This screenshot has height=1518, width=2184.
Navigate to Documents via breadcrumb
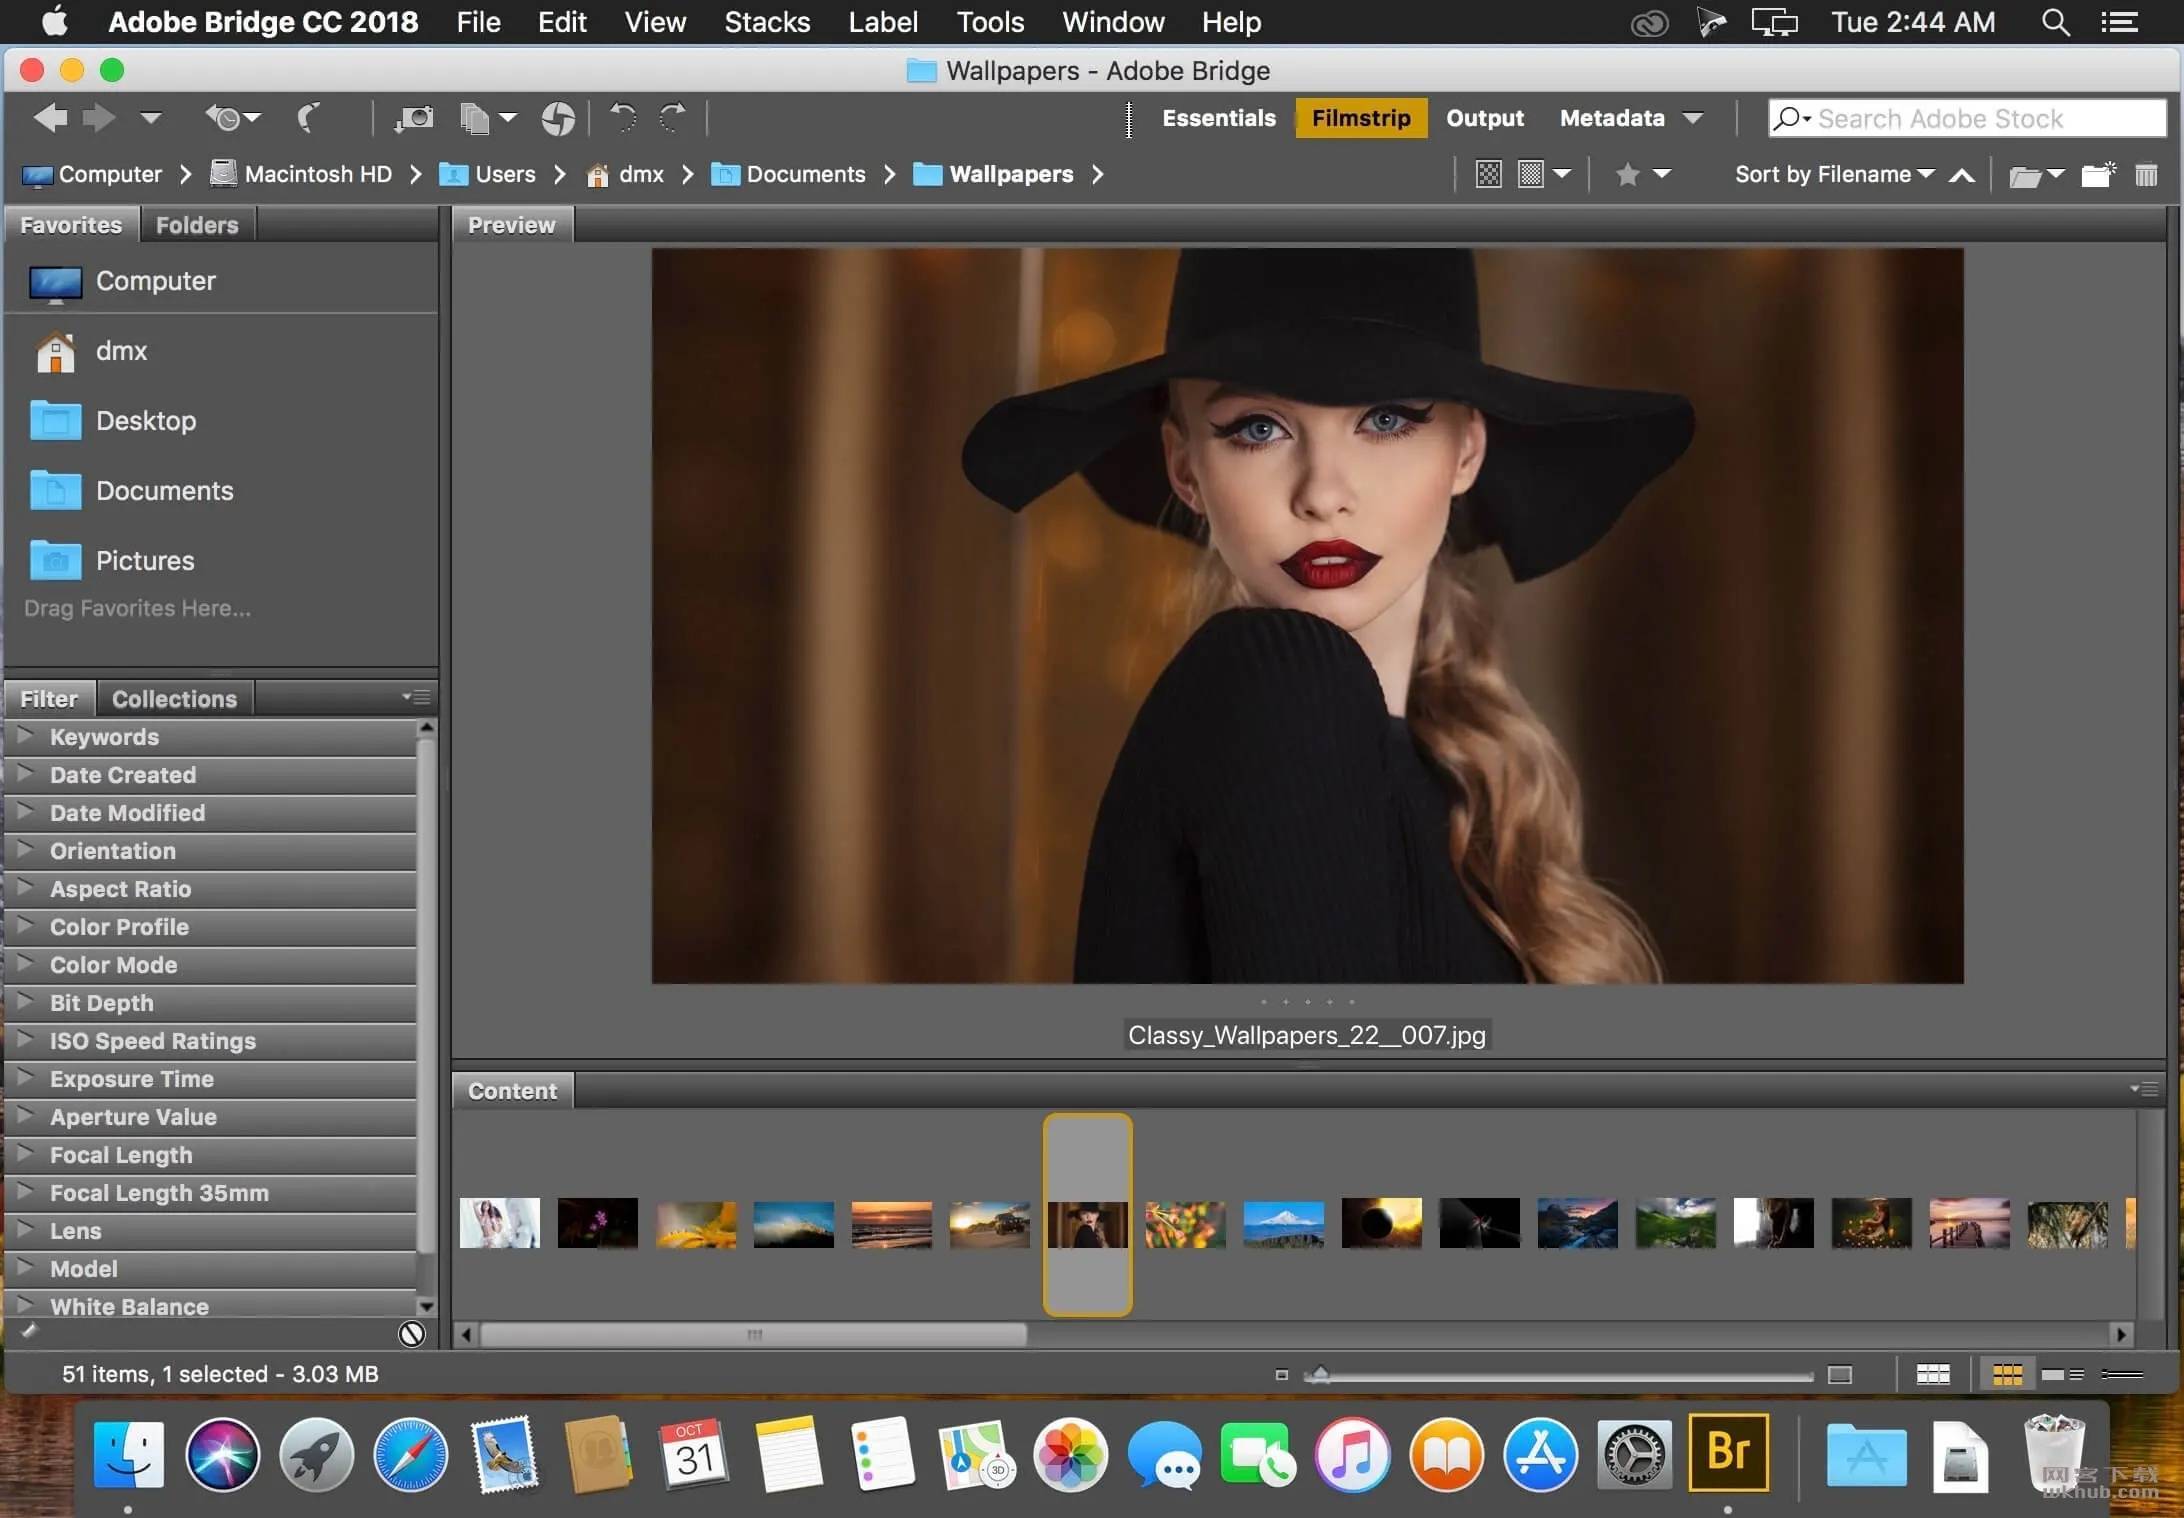point(805,174)
